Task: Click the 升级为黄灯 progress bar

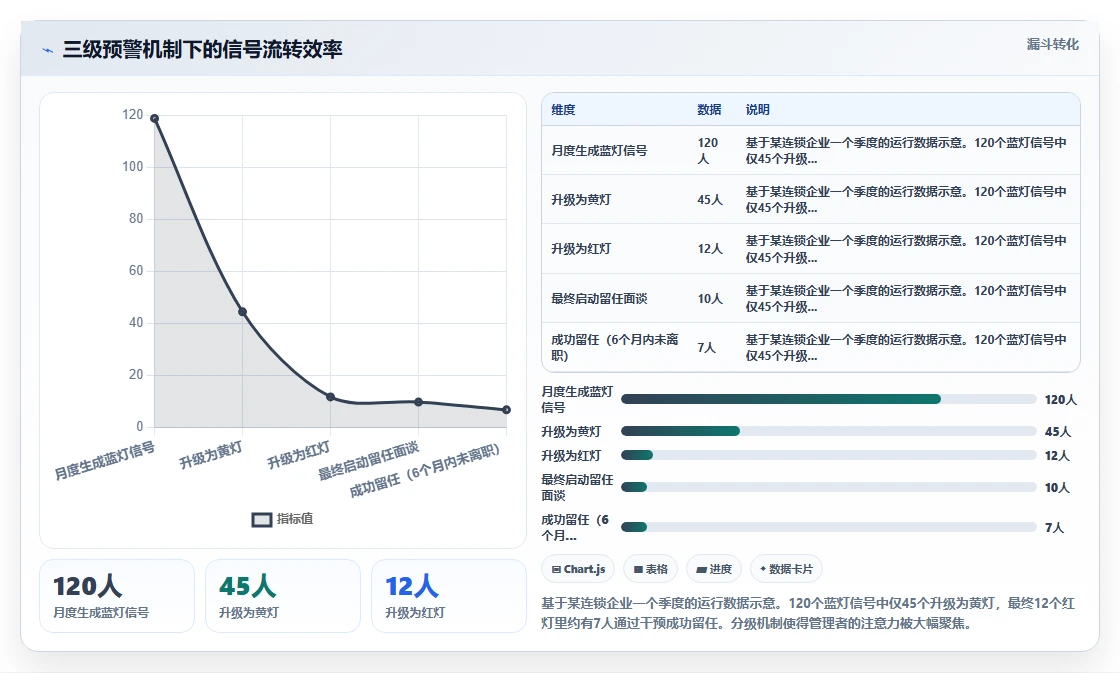Action: [829, 431]
